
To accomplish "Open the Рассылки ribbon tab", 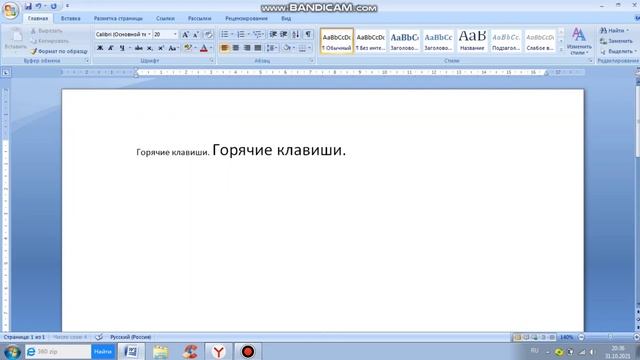I will 200,19.
